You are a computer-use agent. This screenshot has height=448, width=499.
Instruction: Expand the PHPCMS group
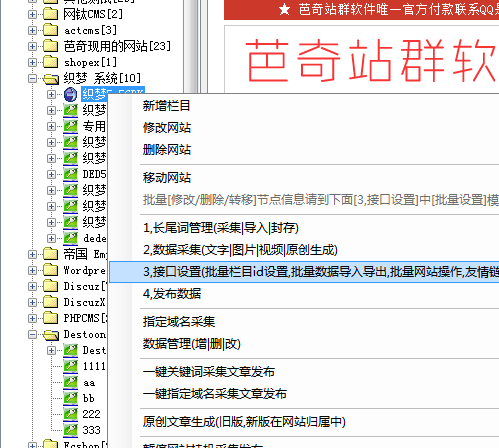pos(32,318)
